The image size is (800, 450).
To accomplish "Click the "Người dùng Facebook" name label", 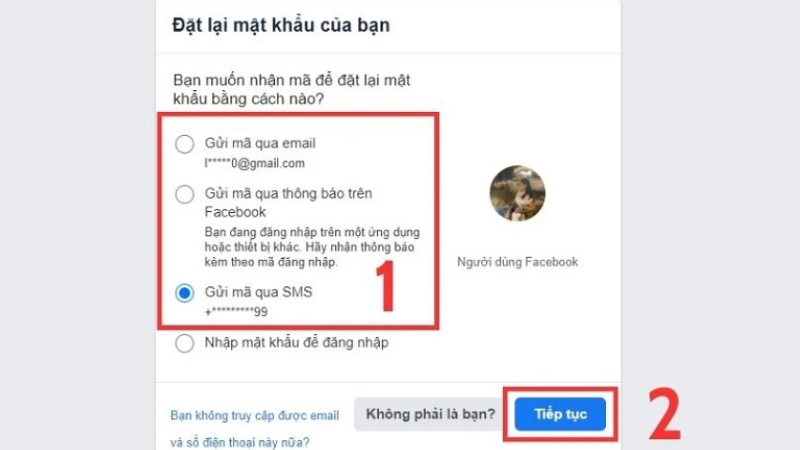I will (x=517, y=262).
